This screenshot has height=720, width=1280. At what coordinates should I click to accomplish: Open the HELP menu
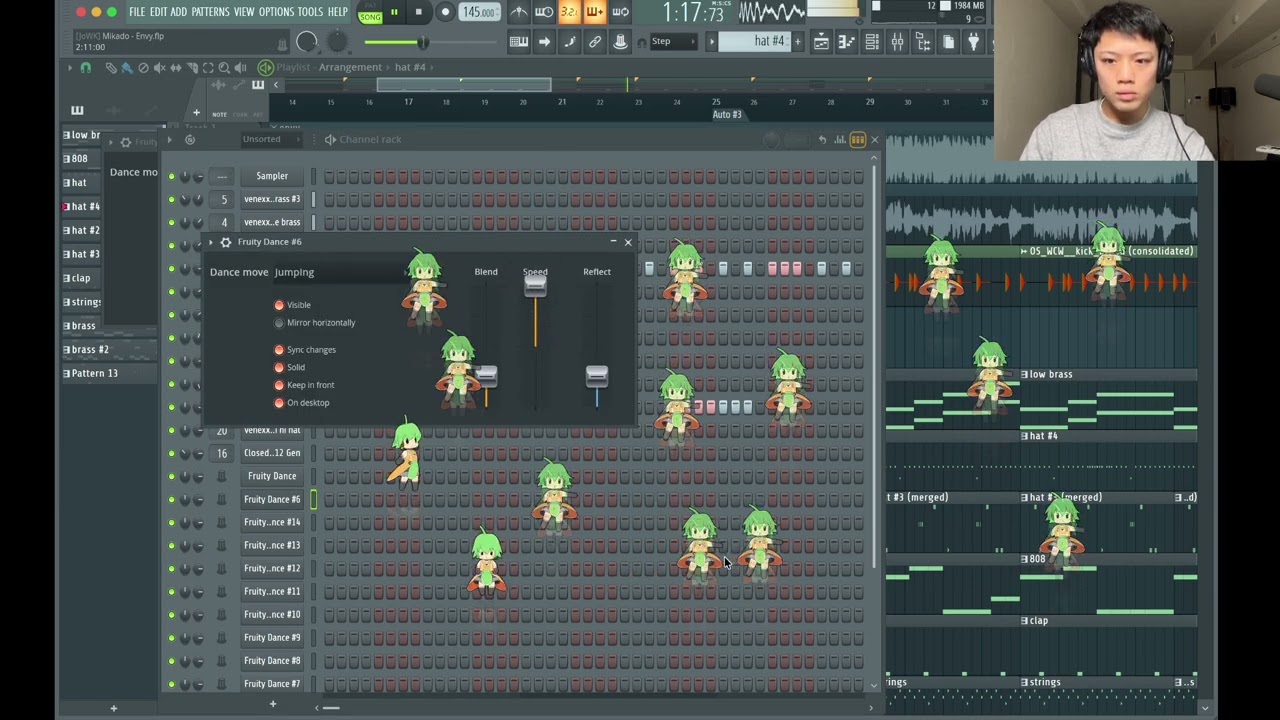[338, 12]
